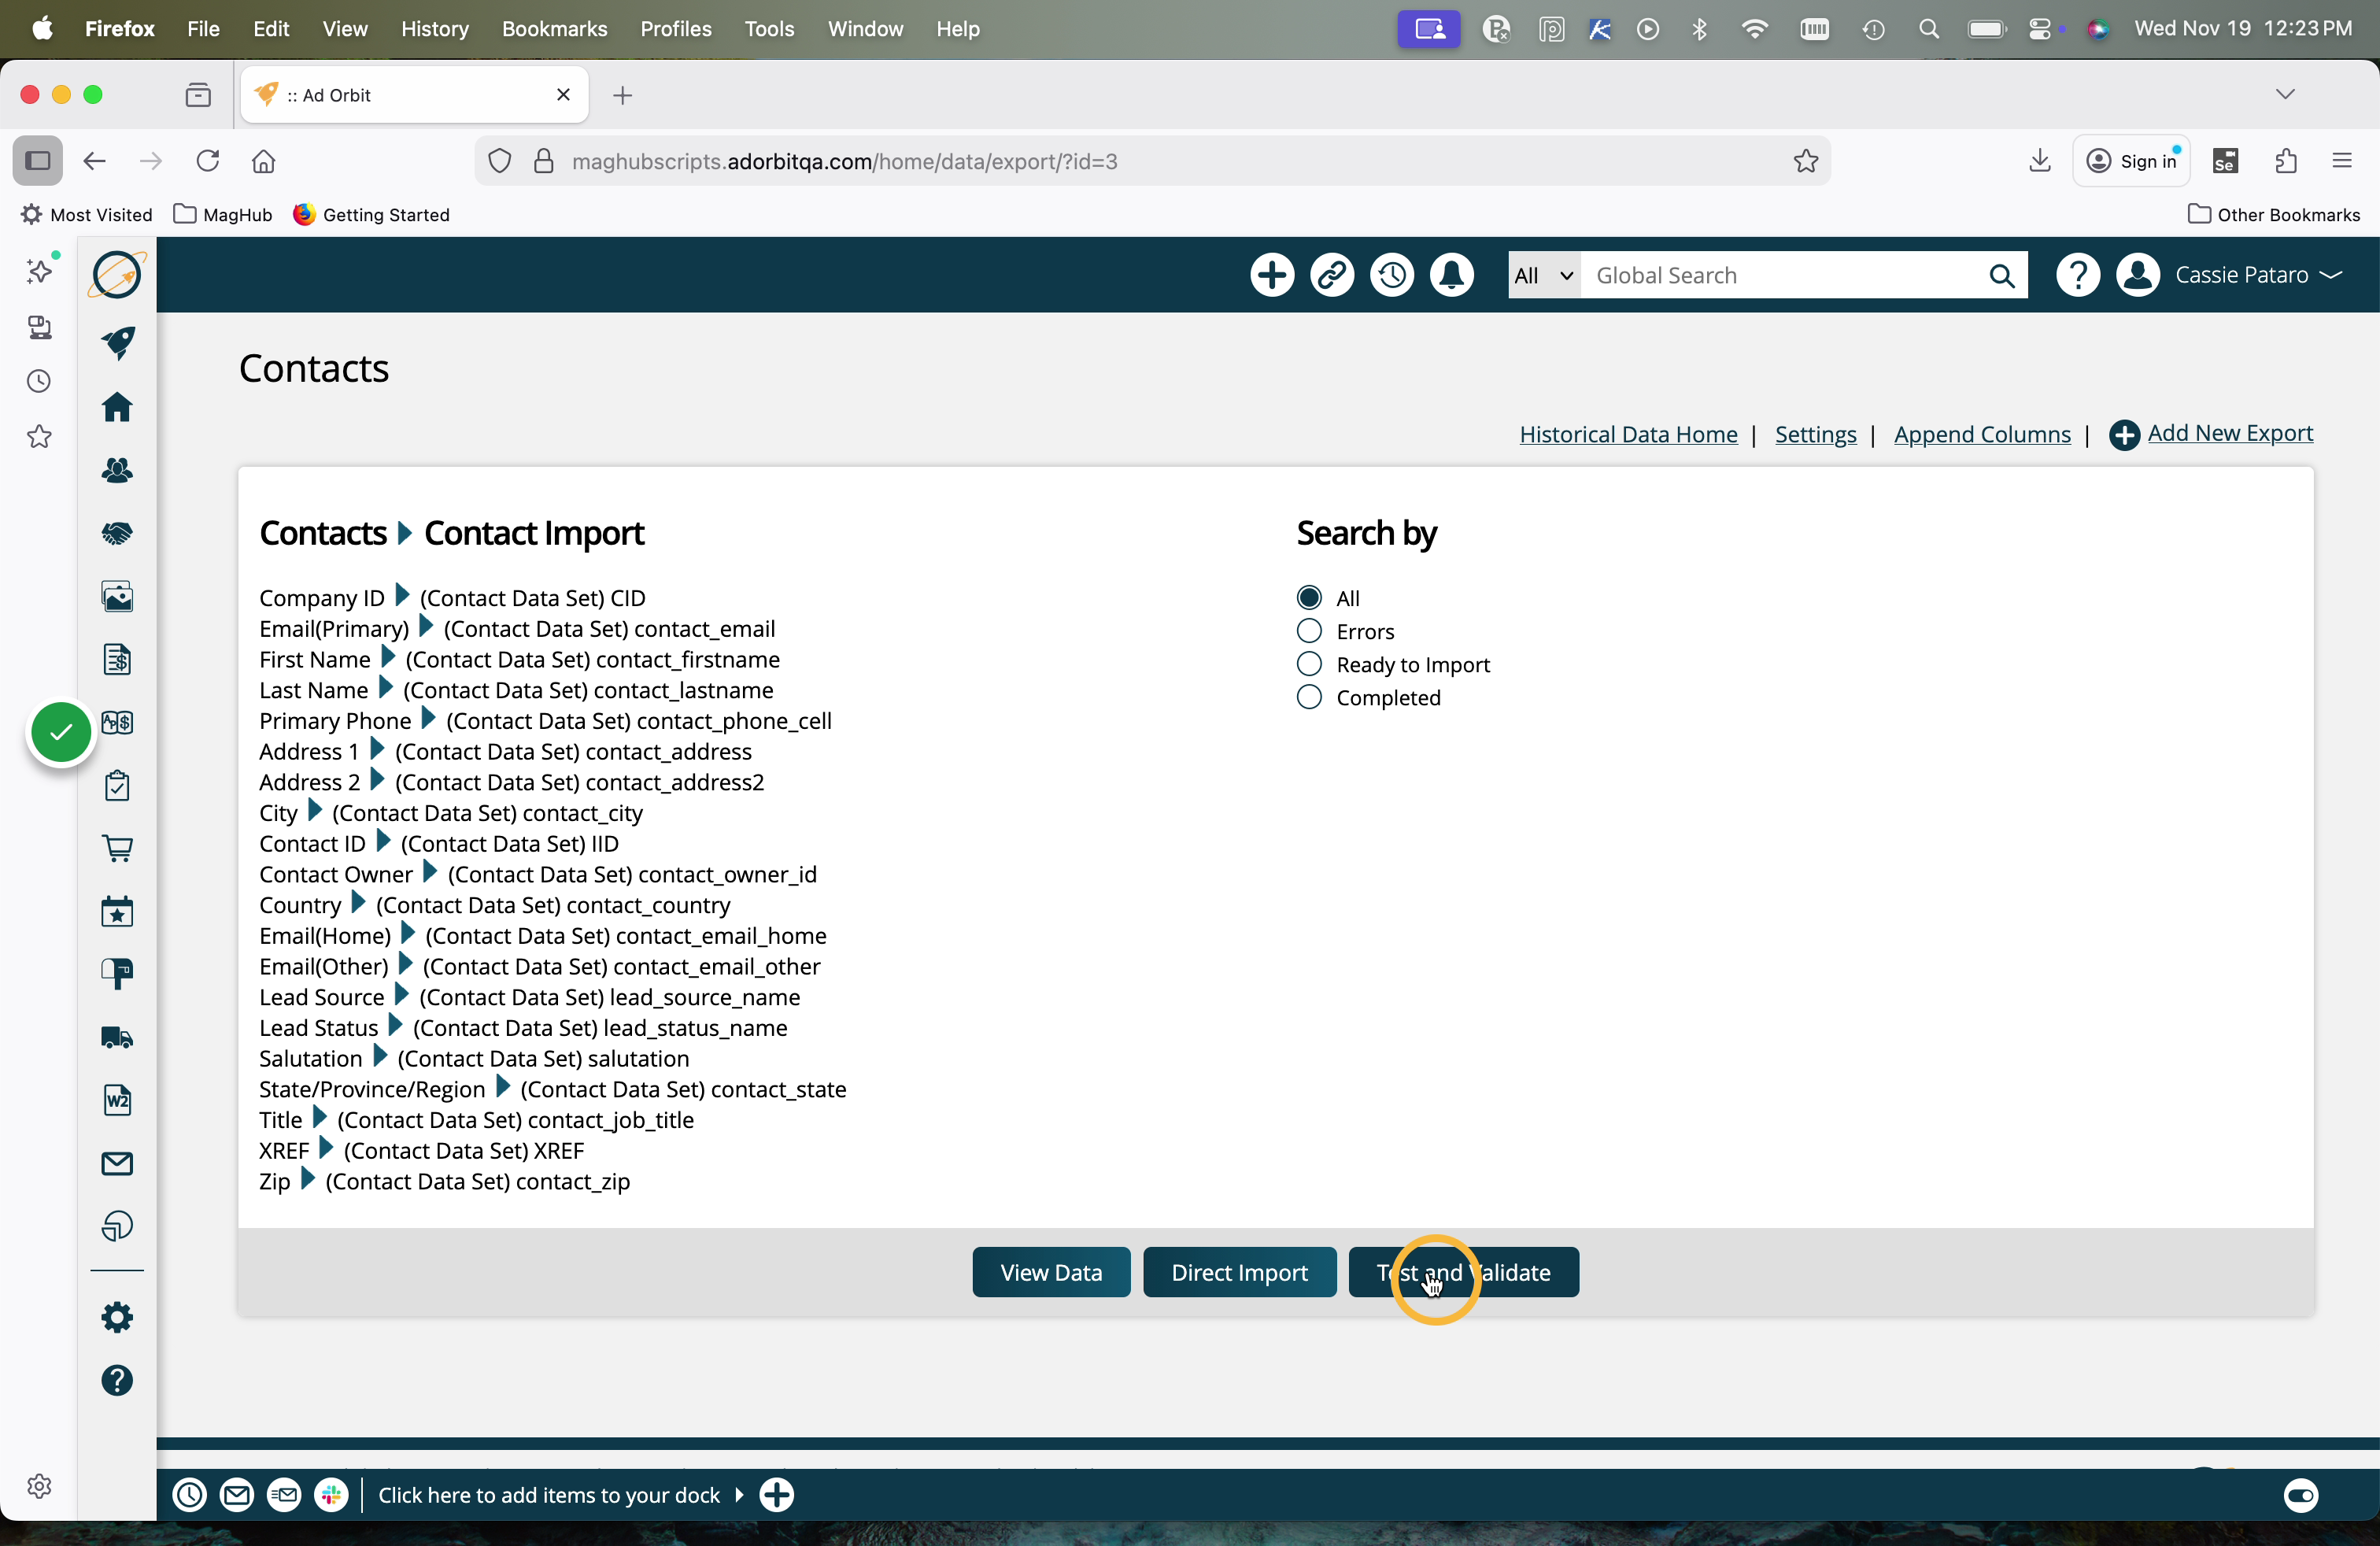
Task: Select the Ready to Import option
Action: (1309, 664)
